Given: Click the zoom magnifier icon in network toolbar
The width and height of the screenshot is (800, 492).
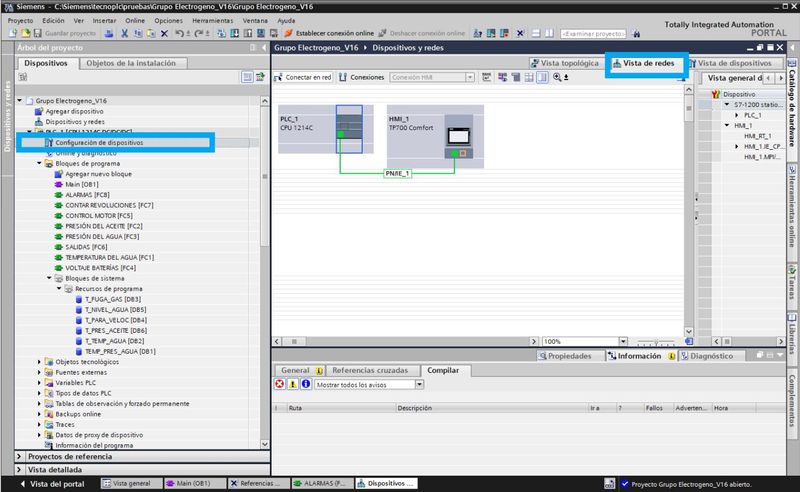Looking at the screenshot, I should (557, 77).
